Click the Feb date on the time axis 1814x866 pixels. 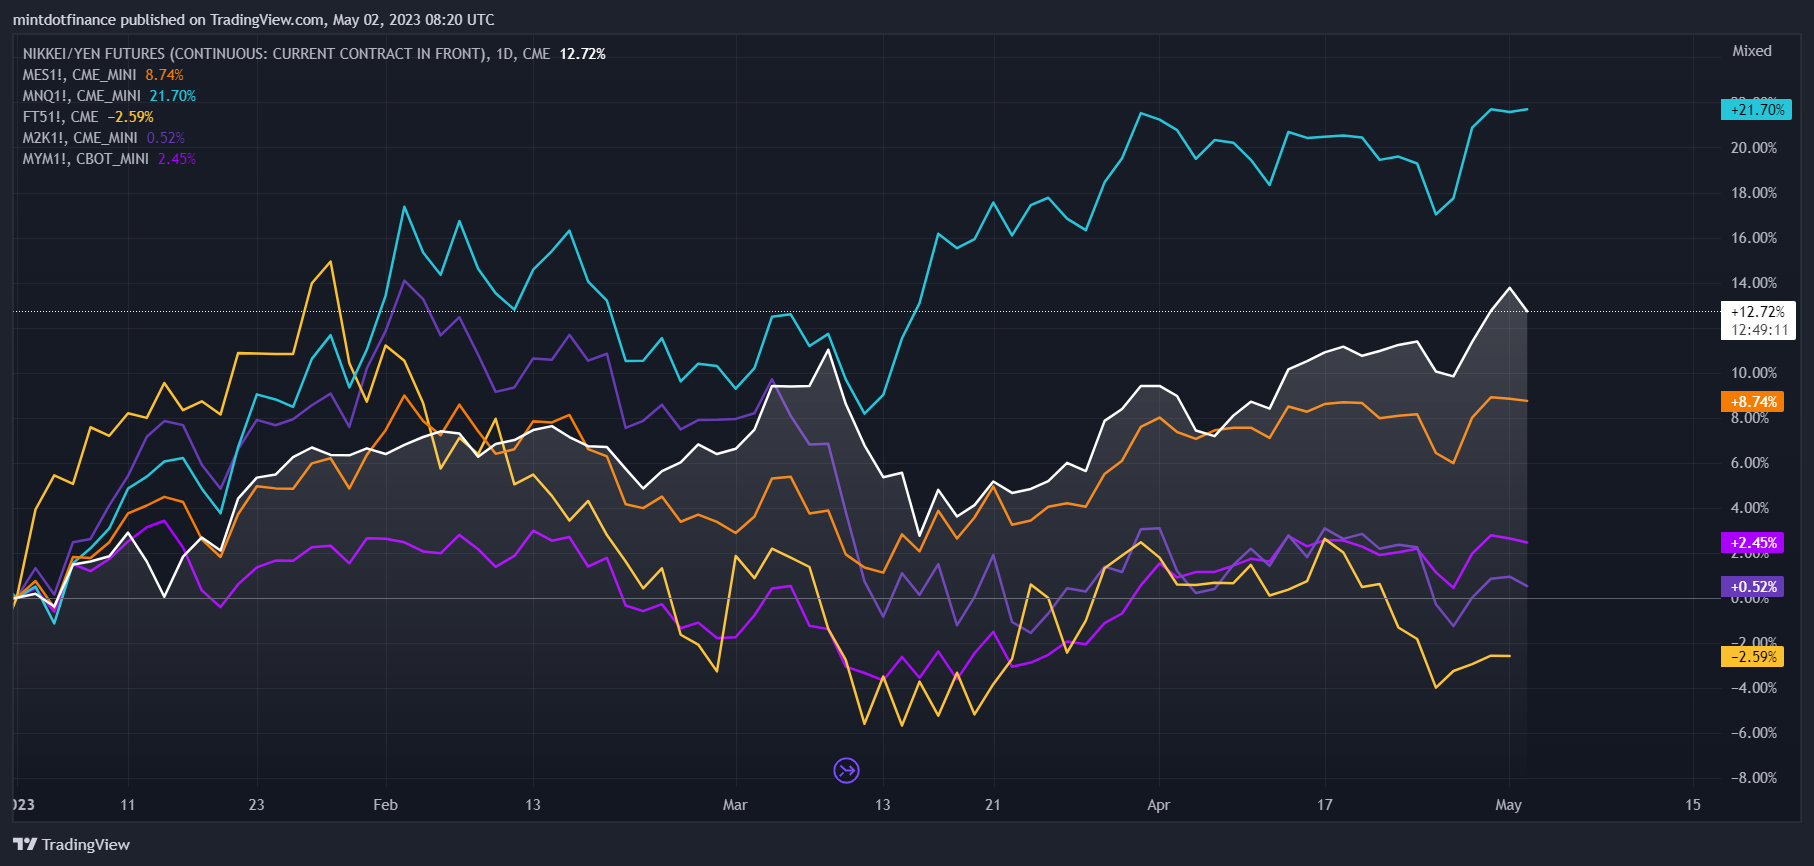point(385,805)
